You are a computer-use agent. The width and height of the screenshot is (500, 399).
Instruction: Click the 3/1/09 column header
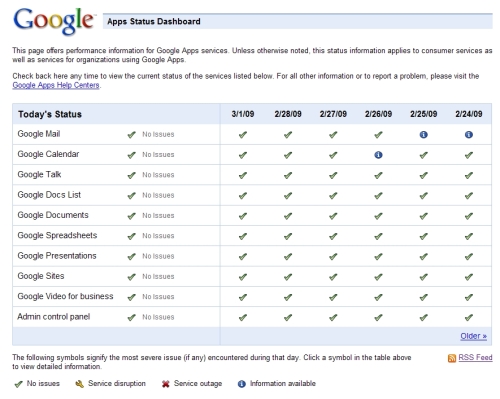coord(243,114)
